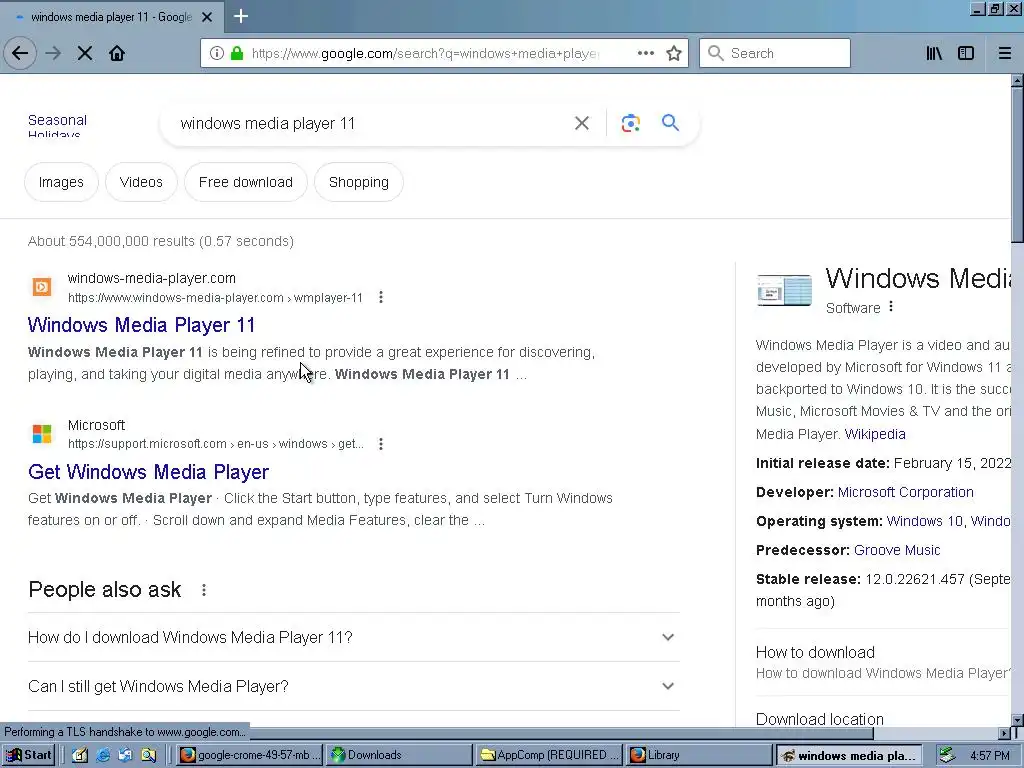Click the Microsoft logo favicon
Image resolution: width=1024 pixels, height=768 pixels.
point(42,434)
